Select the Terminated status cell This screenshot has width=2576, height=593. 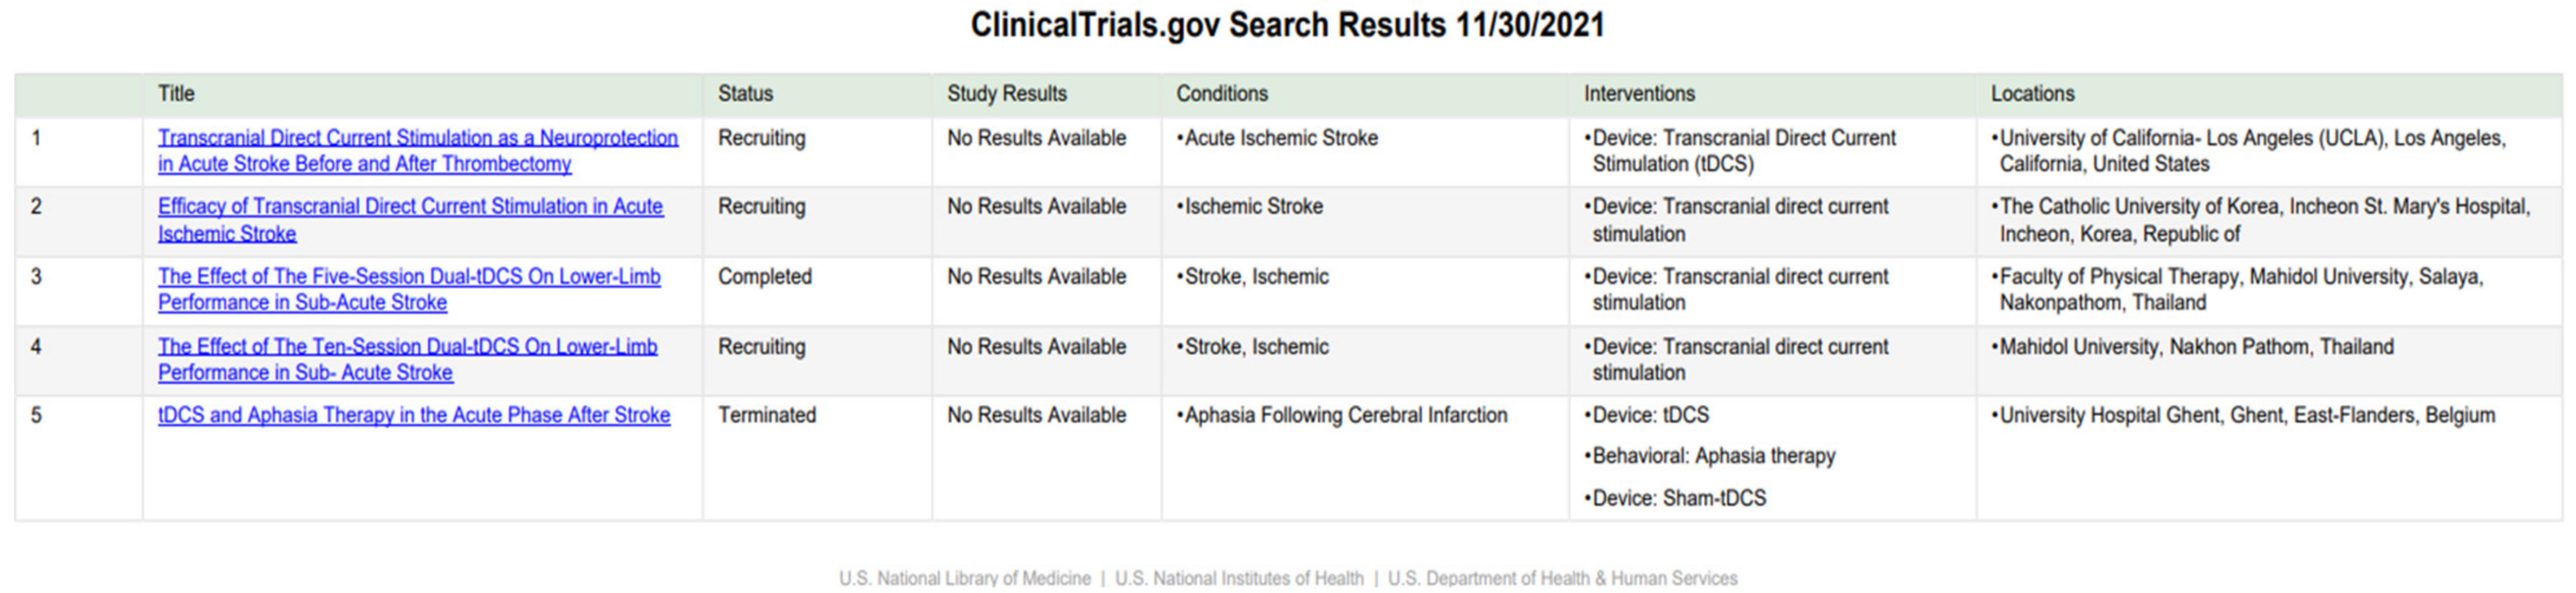coord(767,415)
